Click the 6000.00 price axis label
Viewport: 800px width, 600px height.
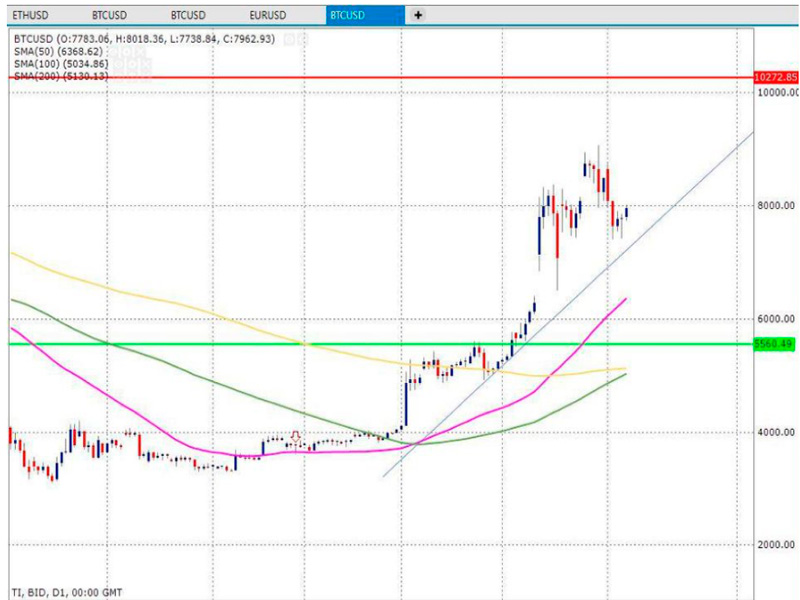pyautogui.click(x=776, y=319)
